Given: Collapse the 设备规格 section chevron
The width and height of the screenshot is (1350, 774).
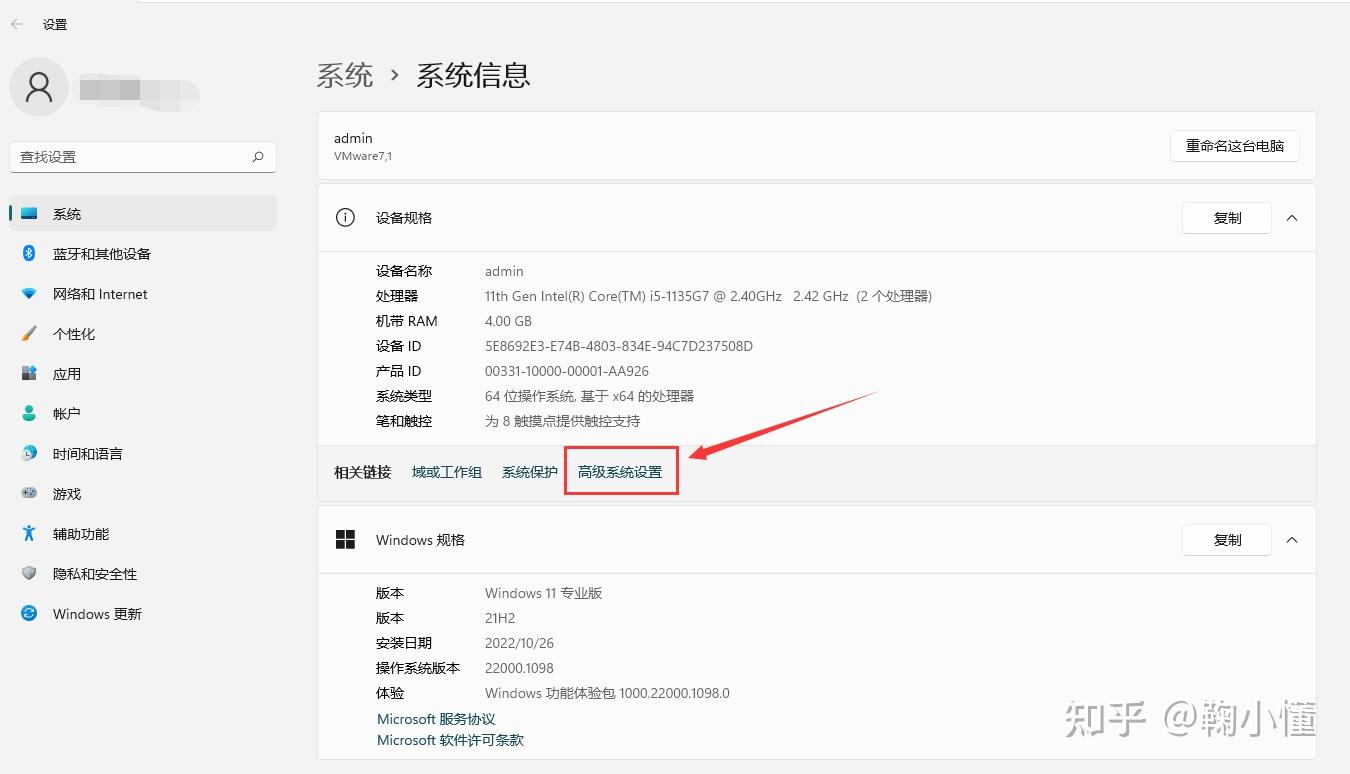Looking at the screenshot, I should pos(1292,218).
